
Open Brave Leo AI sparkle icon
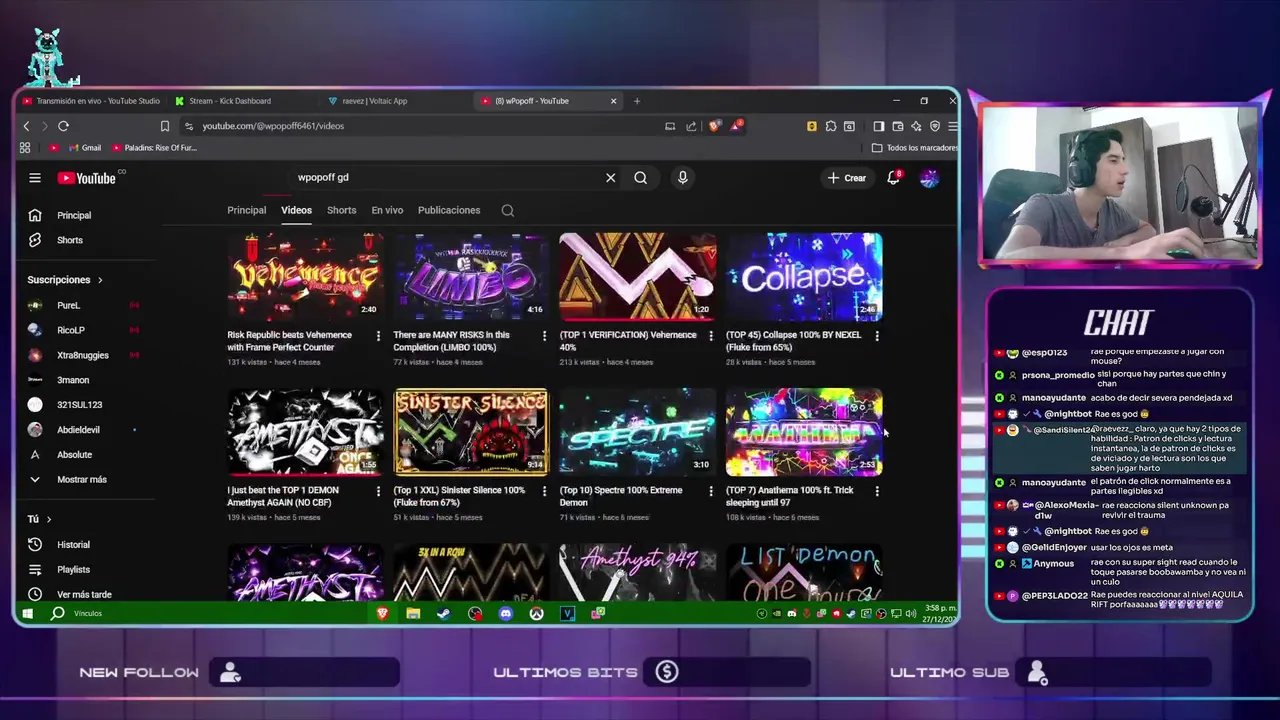(916, 126)
